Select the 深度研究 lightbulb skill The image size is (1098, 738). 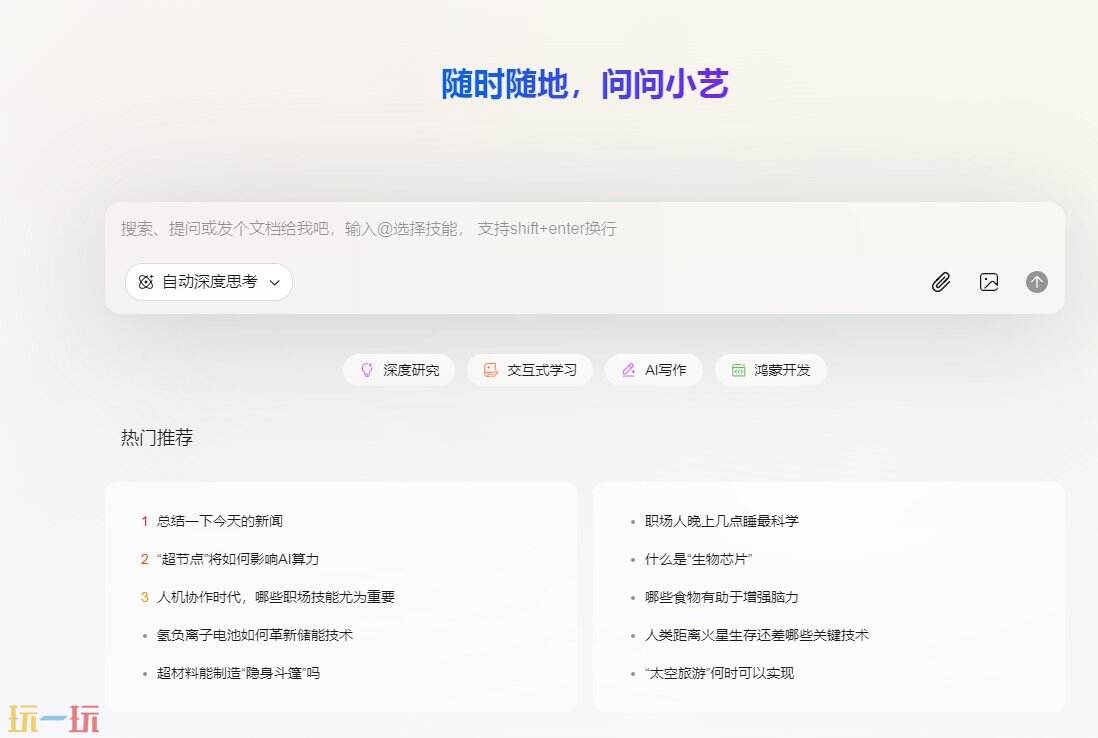(x=399, y=369)
